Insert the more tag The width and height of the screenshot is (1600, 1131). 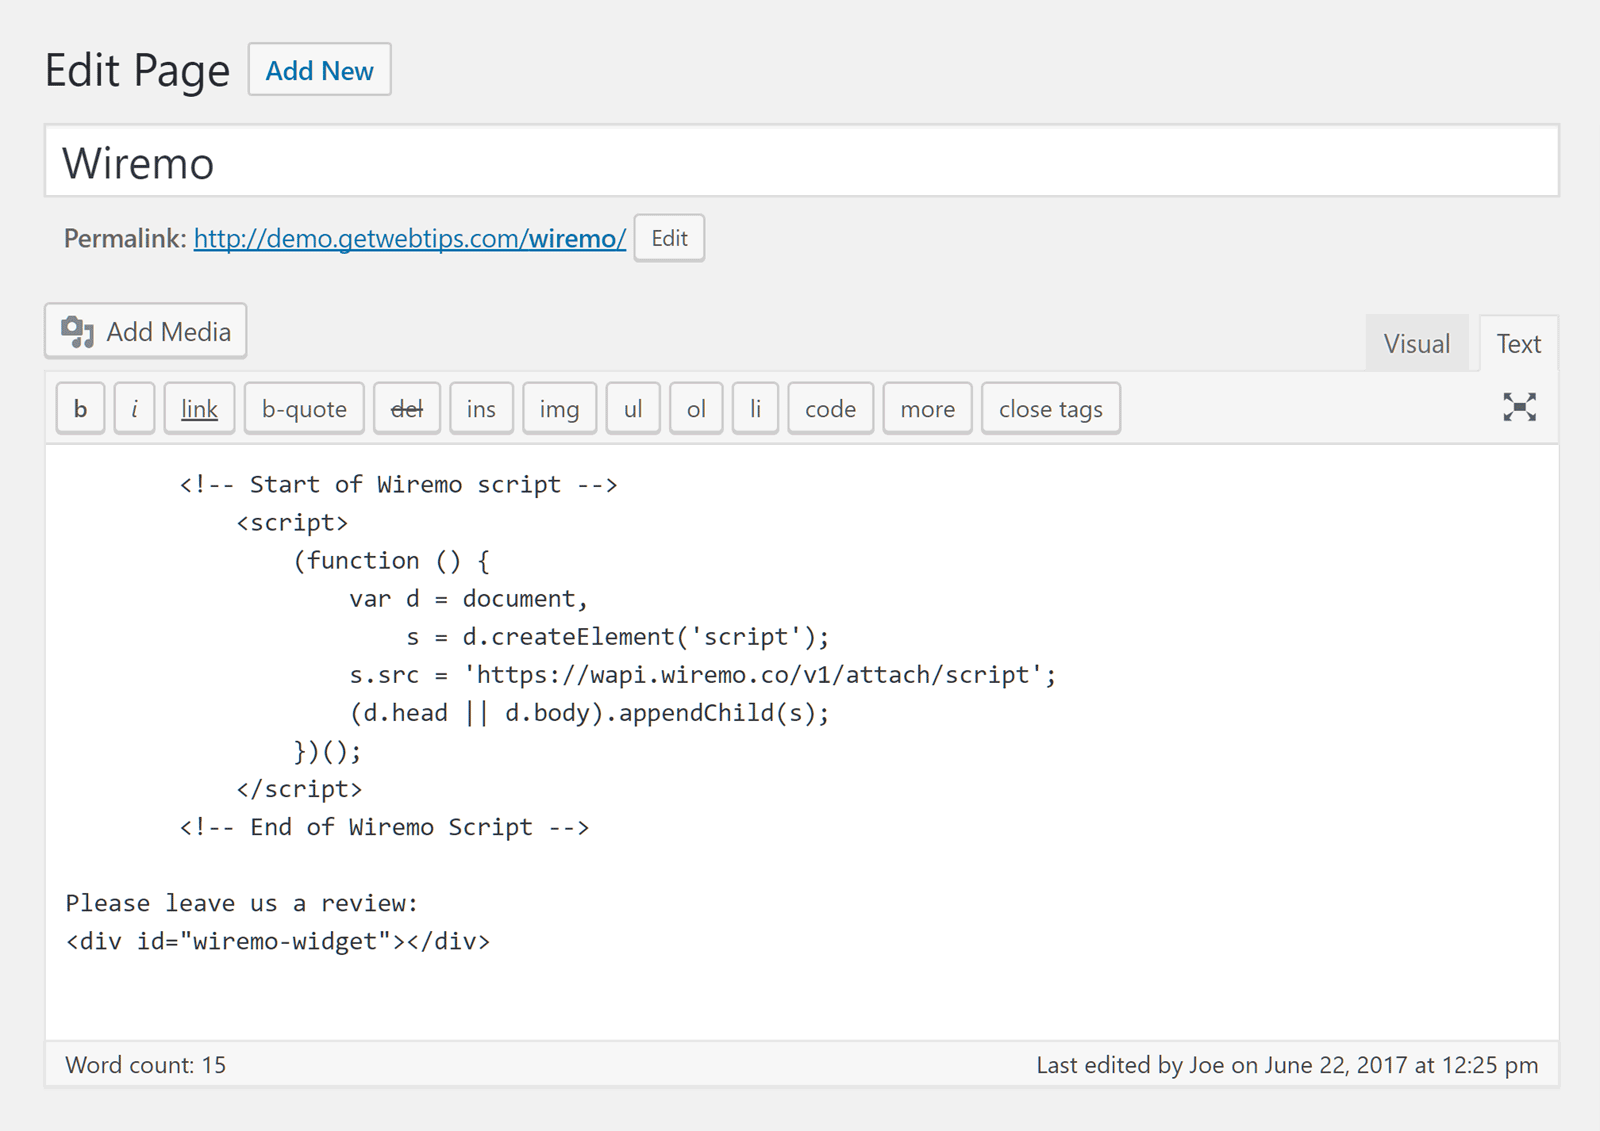click(x=927, y=409)
